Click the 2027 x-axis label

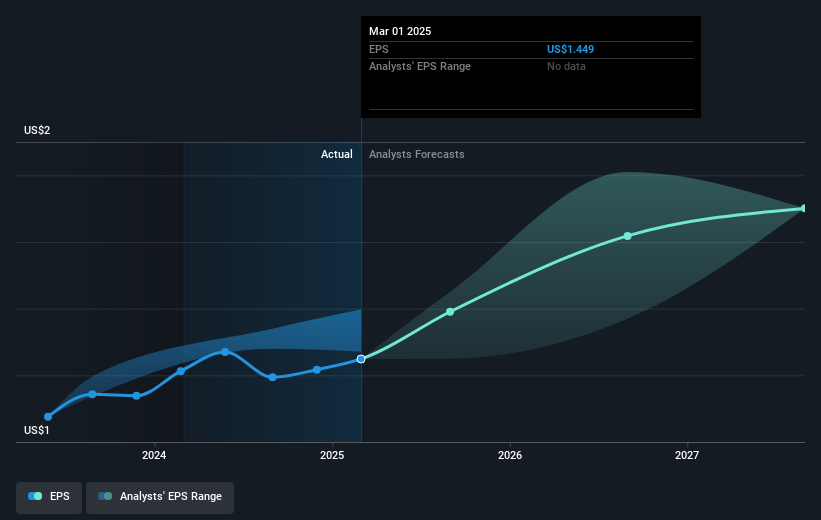[687, 455]
